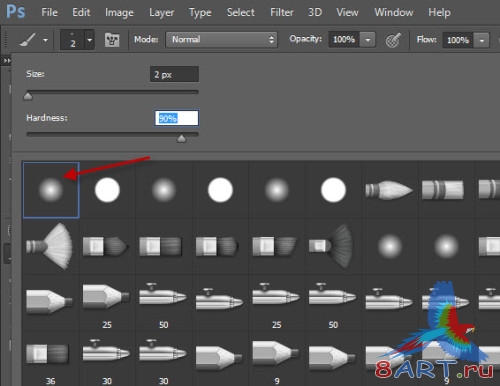Open the Type menu
Image resolution: width=500 pixels, height=386 pixels.
point(200,13)
